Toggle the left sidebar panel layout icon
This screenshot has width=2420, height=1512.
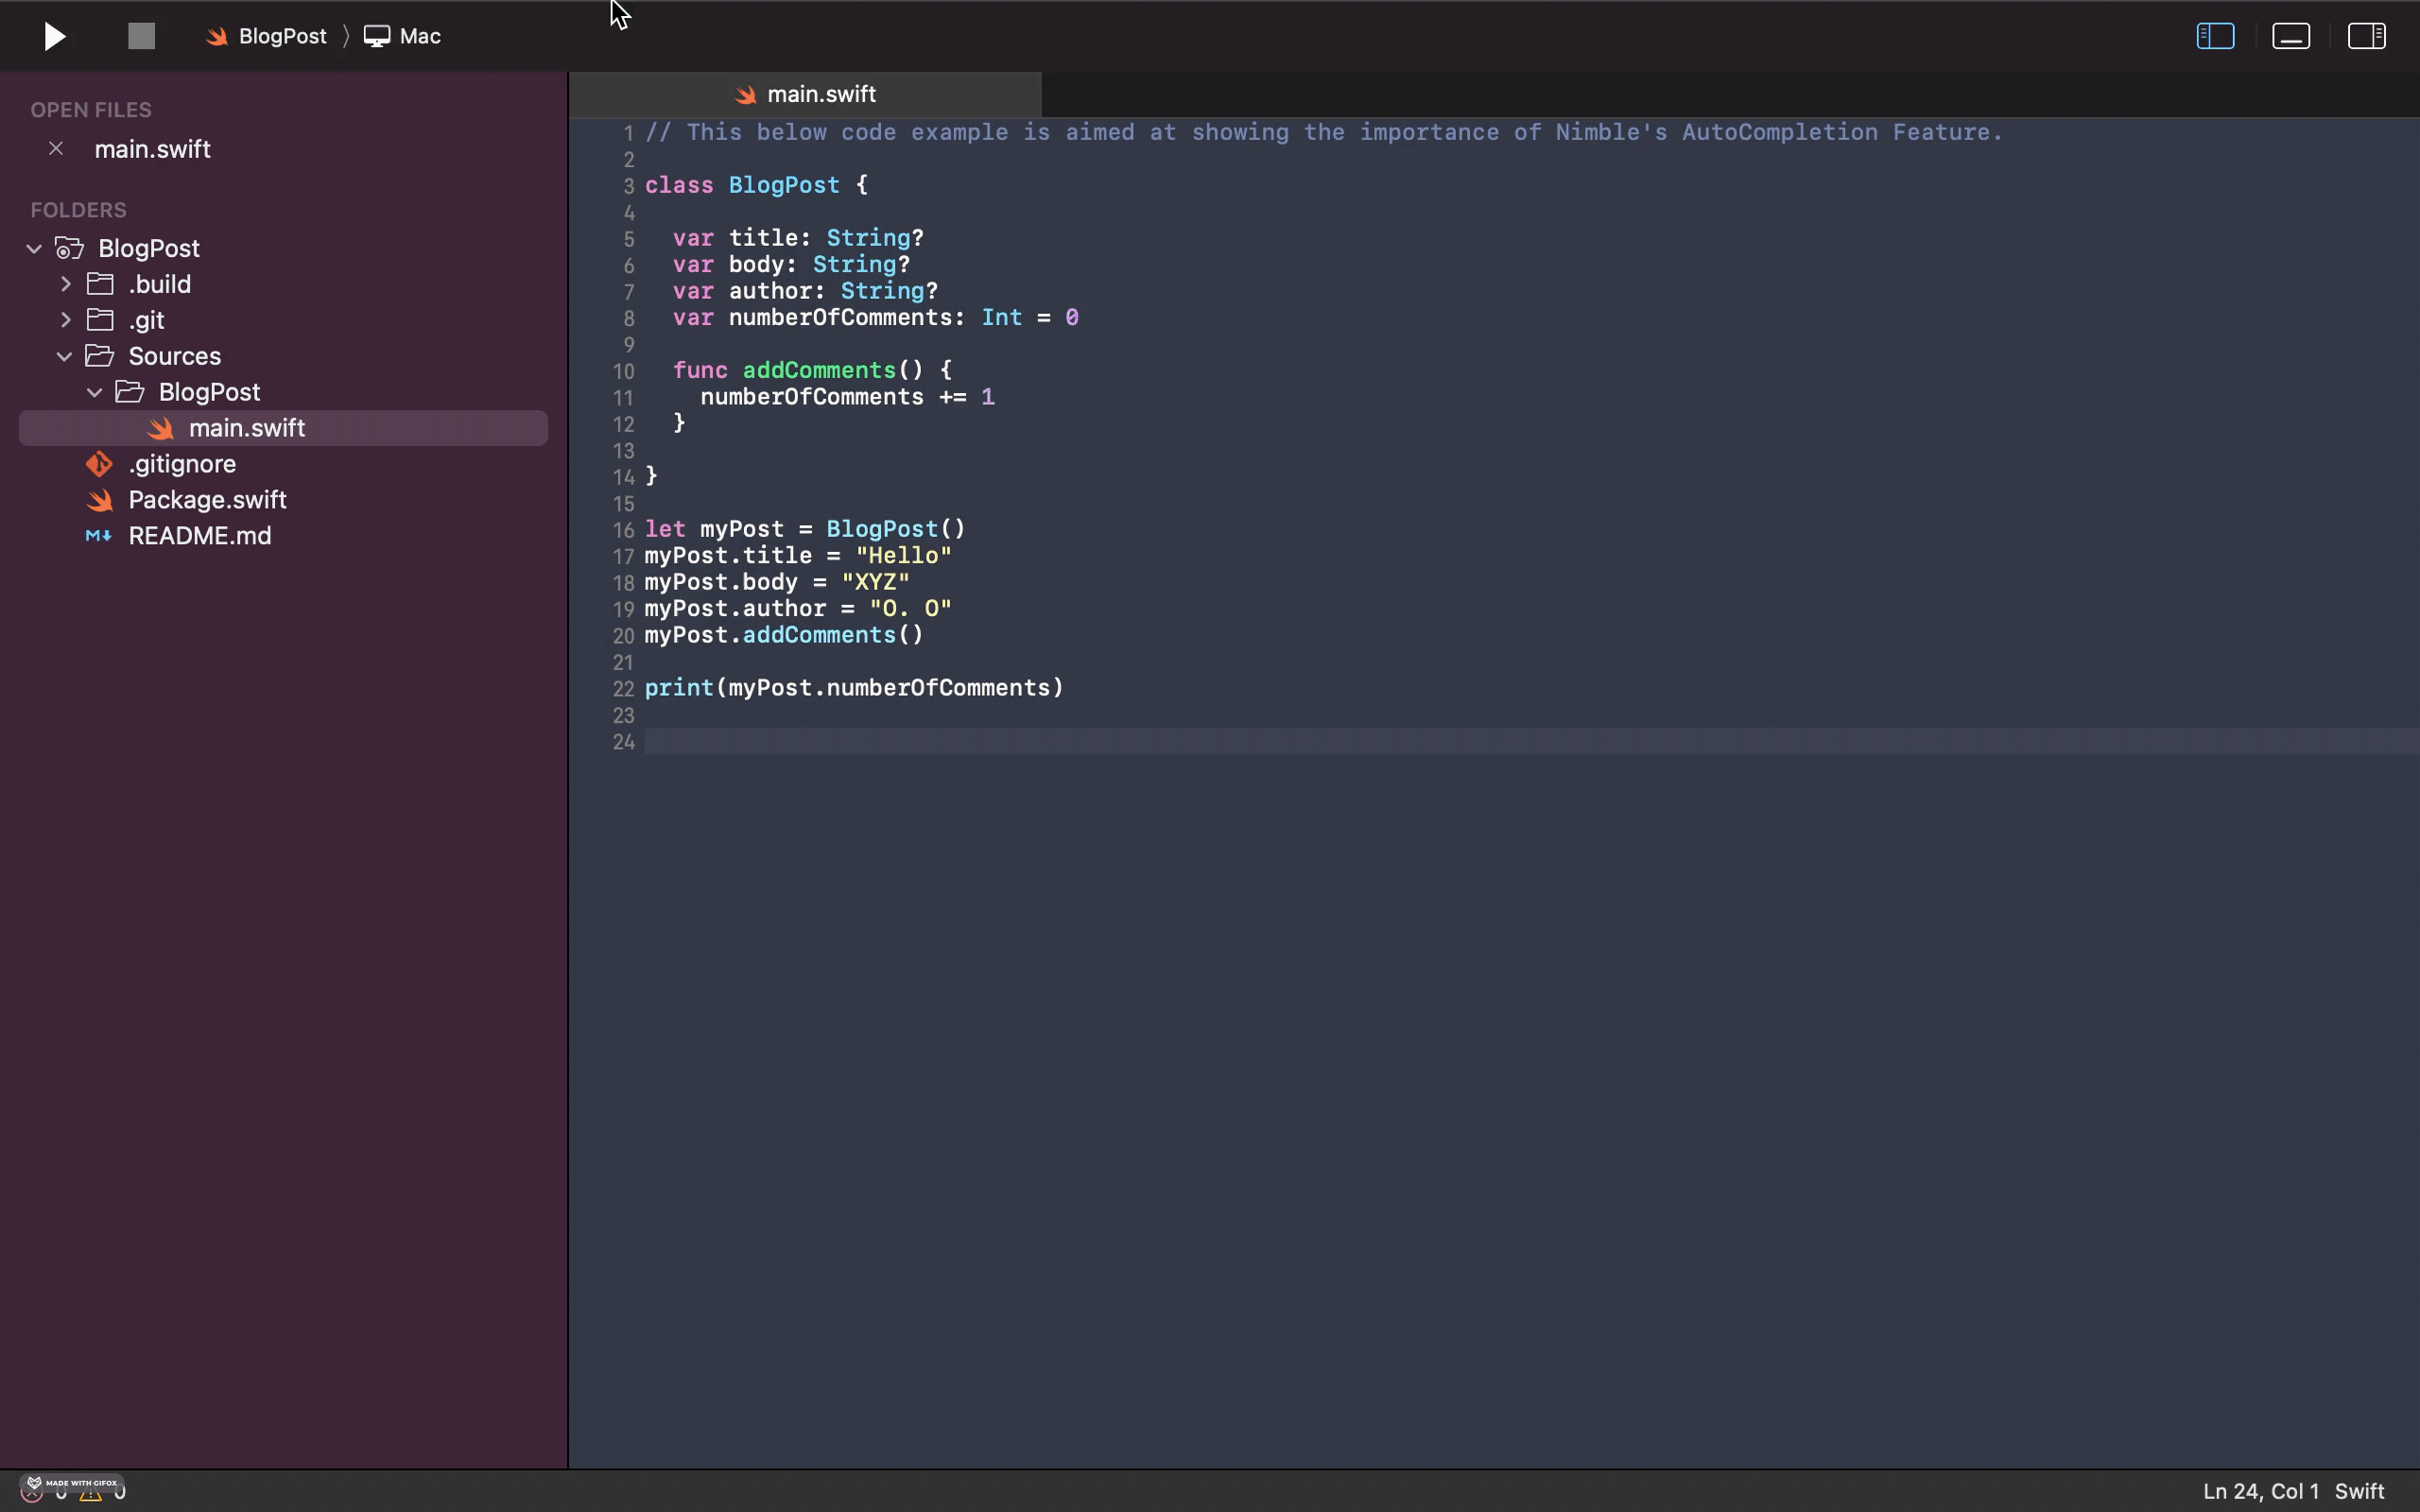[x=2215, y=35]
